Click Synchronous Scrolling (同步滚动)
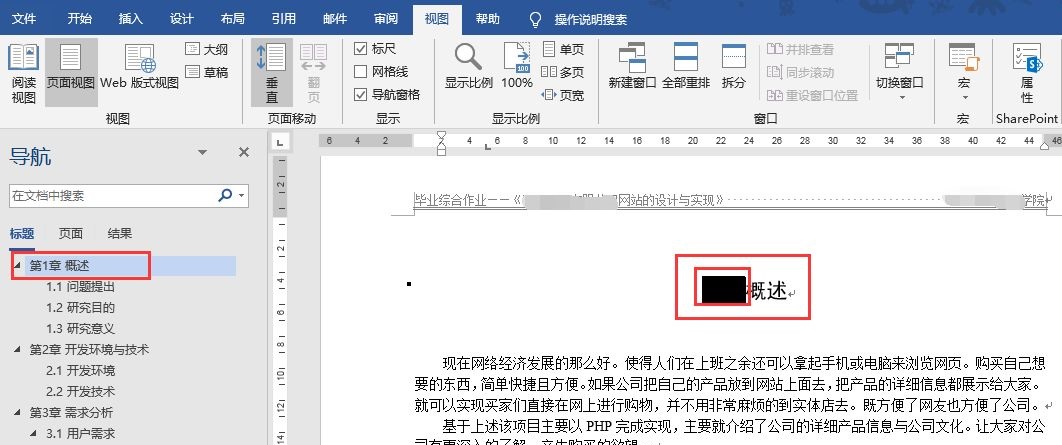Screen dimensions: 1062x445 801,72
